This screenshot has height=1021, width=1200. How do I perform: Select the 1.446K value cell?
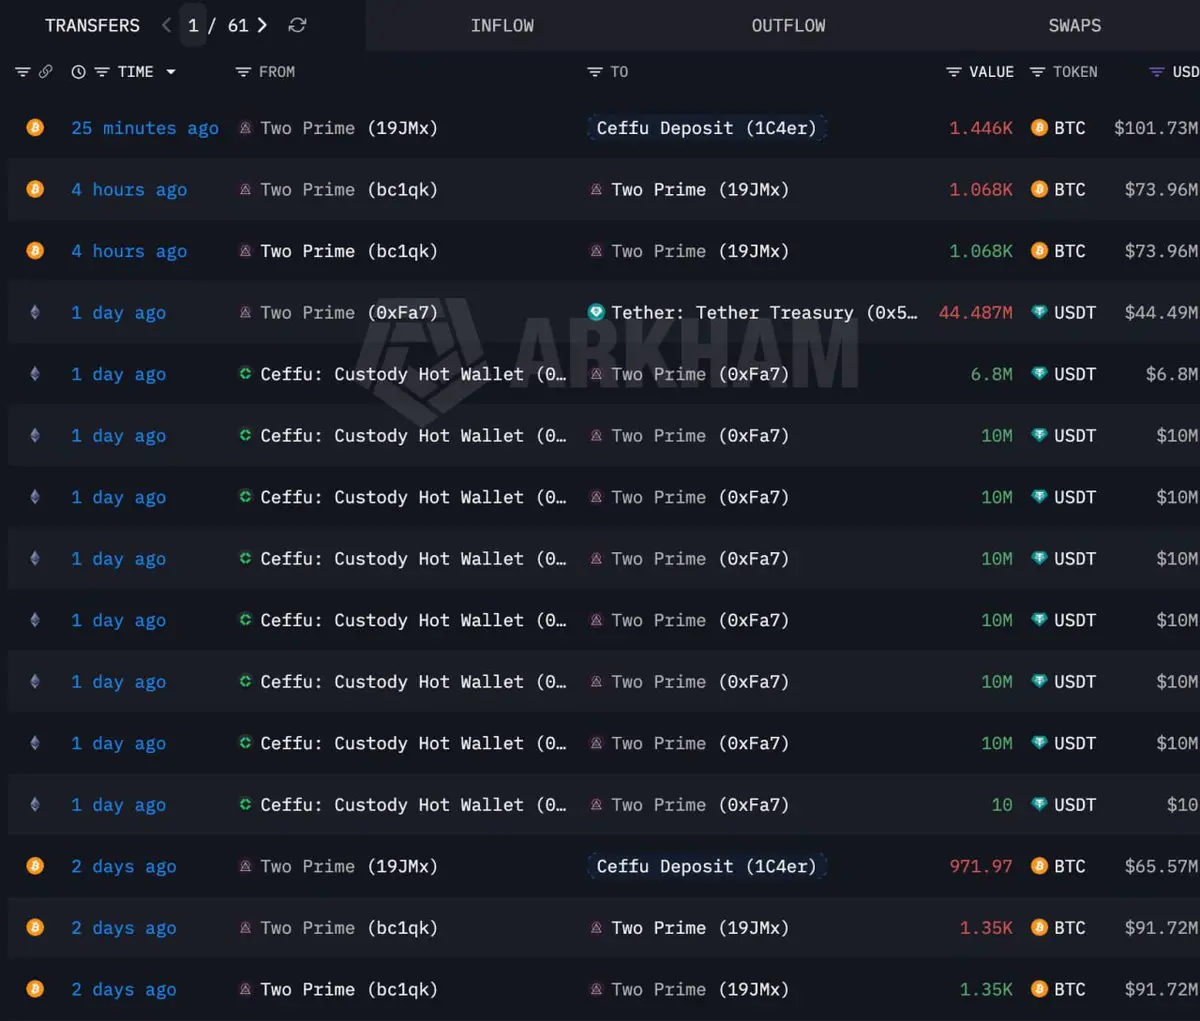tap(981, 128)
